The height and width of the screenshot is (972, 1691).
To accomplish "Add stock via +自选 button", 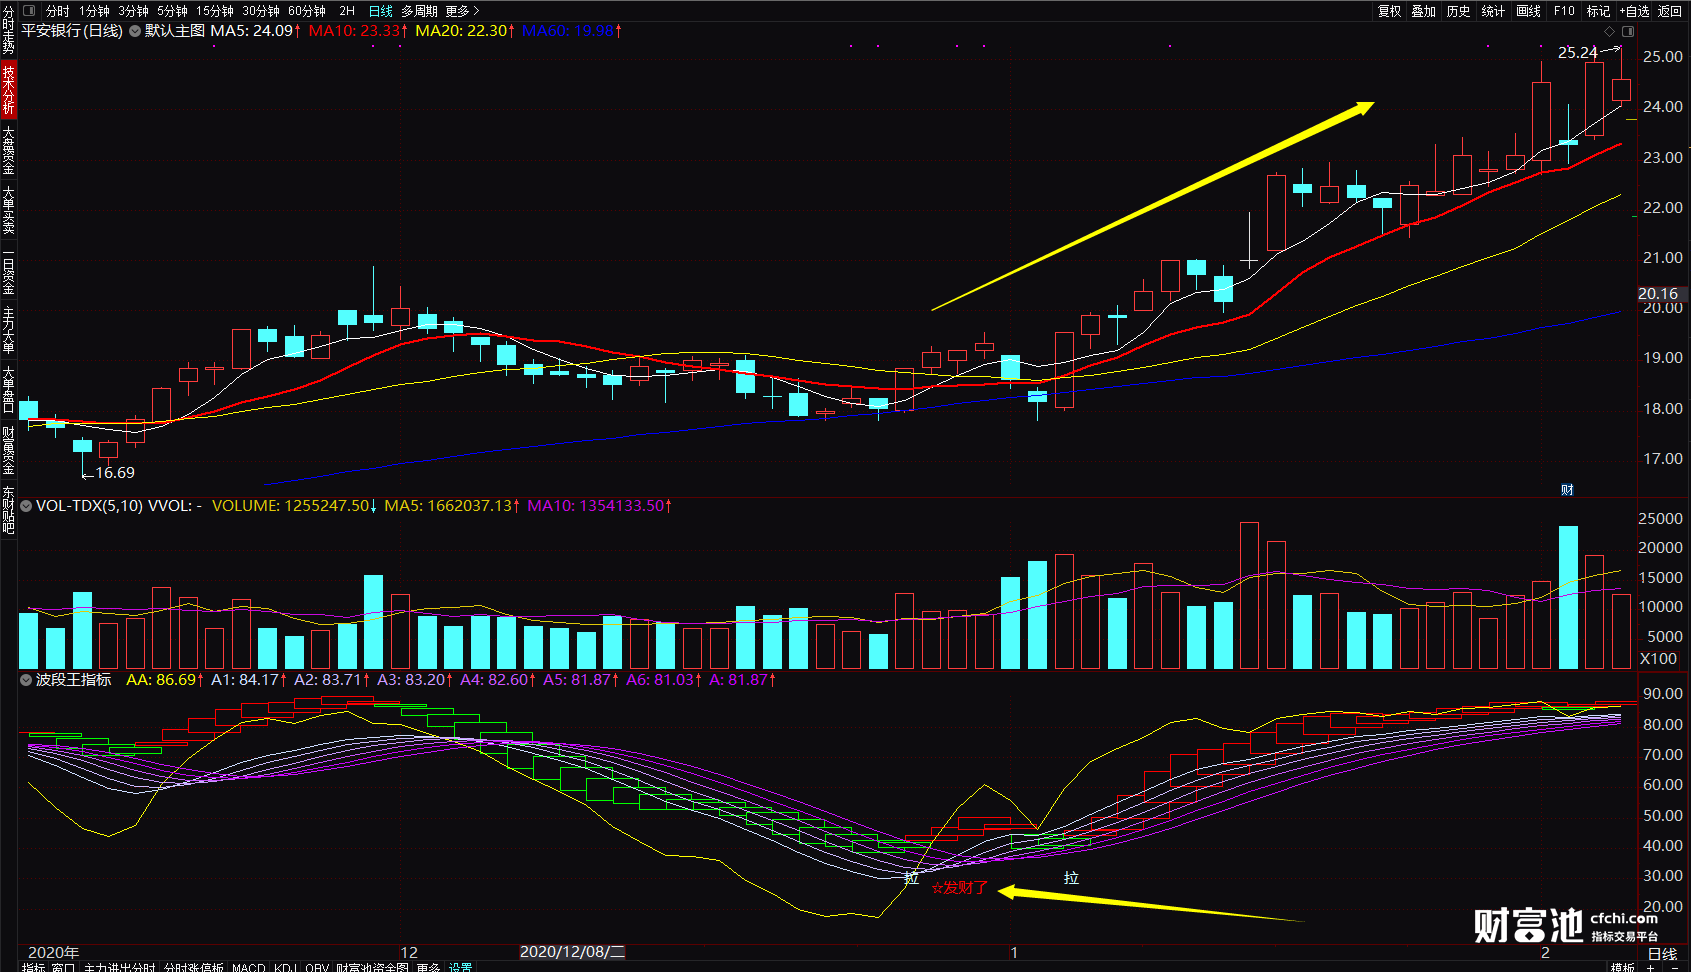I will [x=1634, y=11].
